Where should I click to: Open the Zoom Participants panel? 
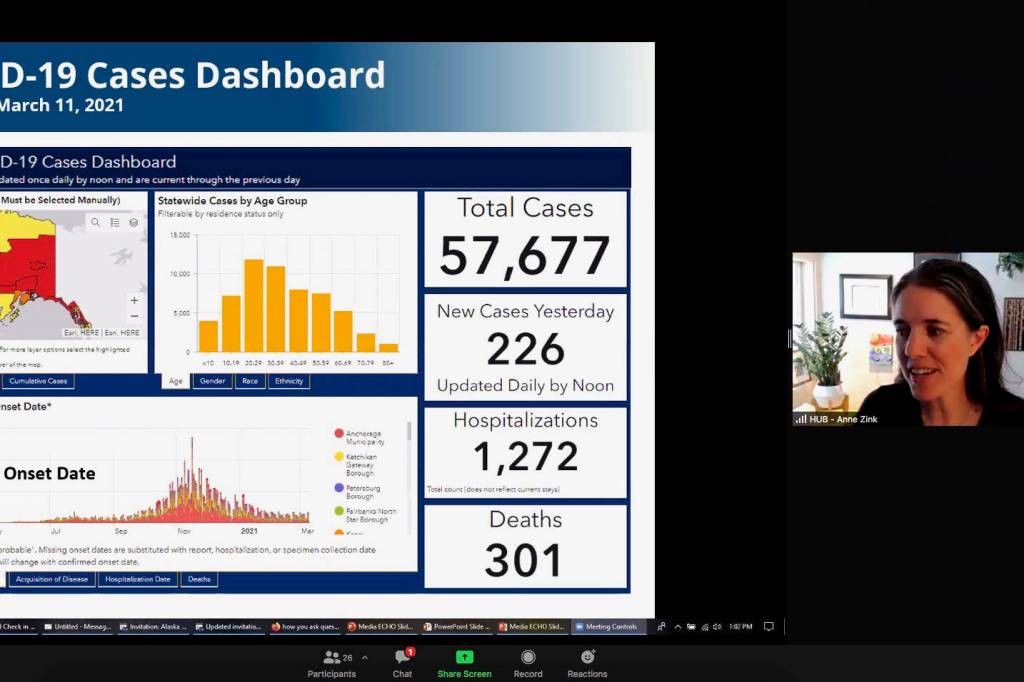(332, 660)
